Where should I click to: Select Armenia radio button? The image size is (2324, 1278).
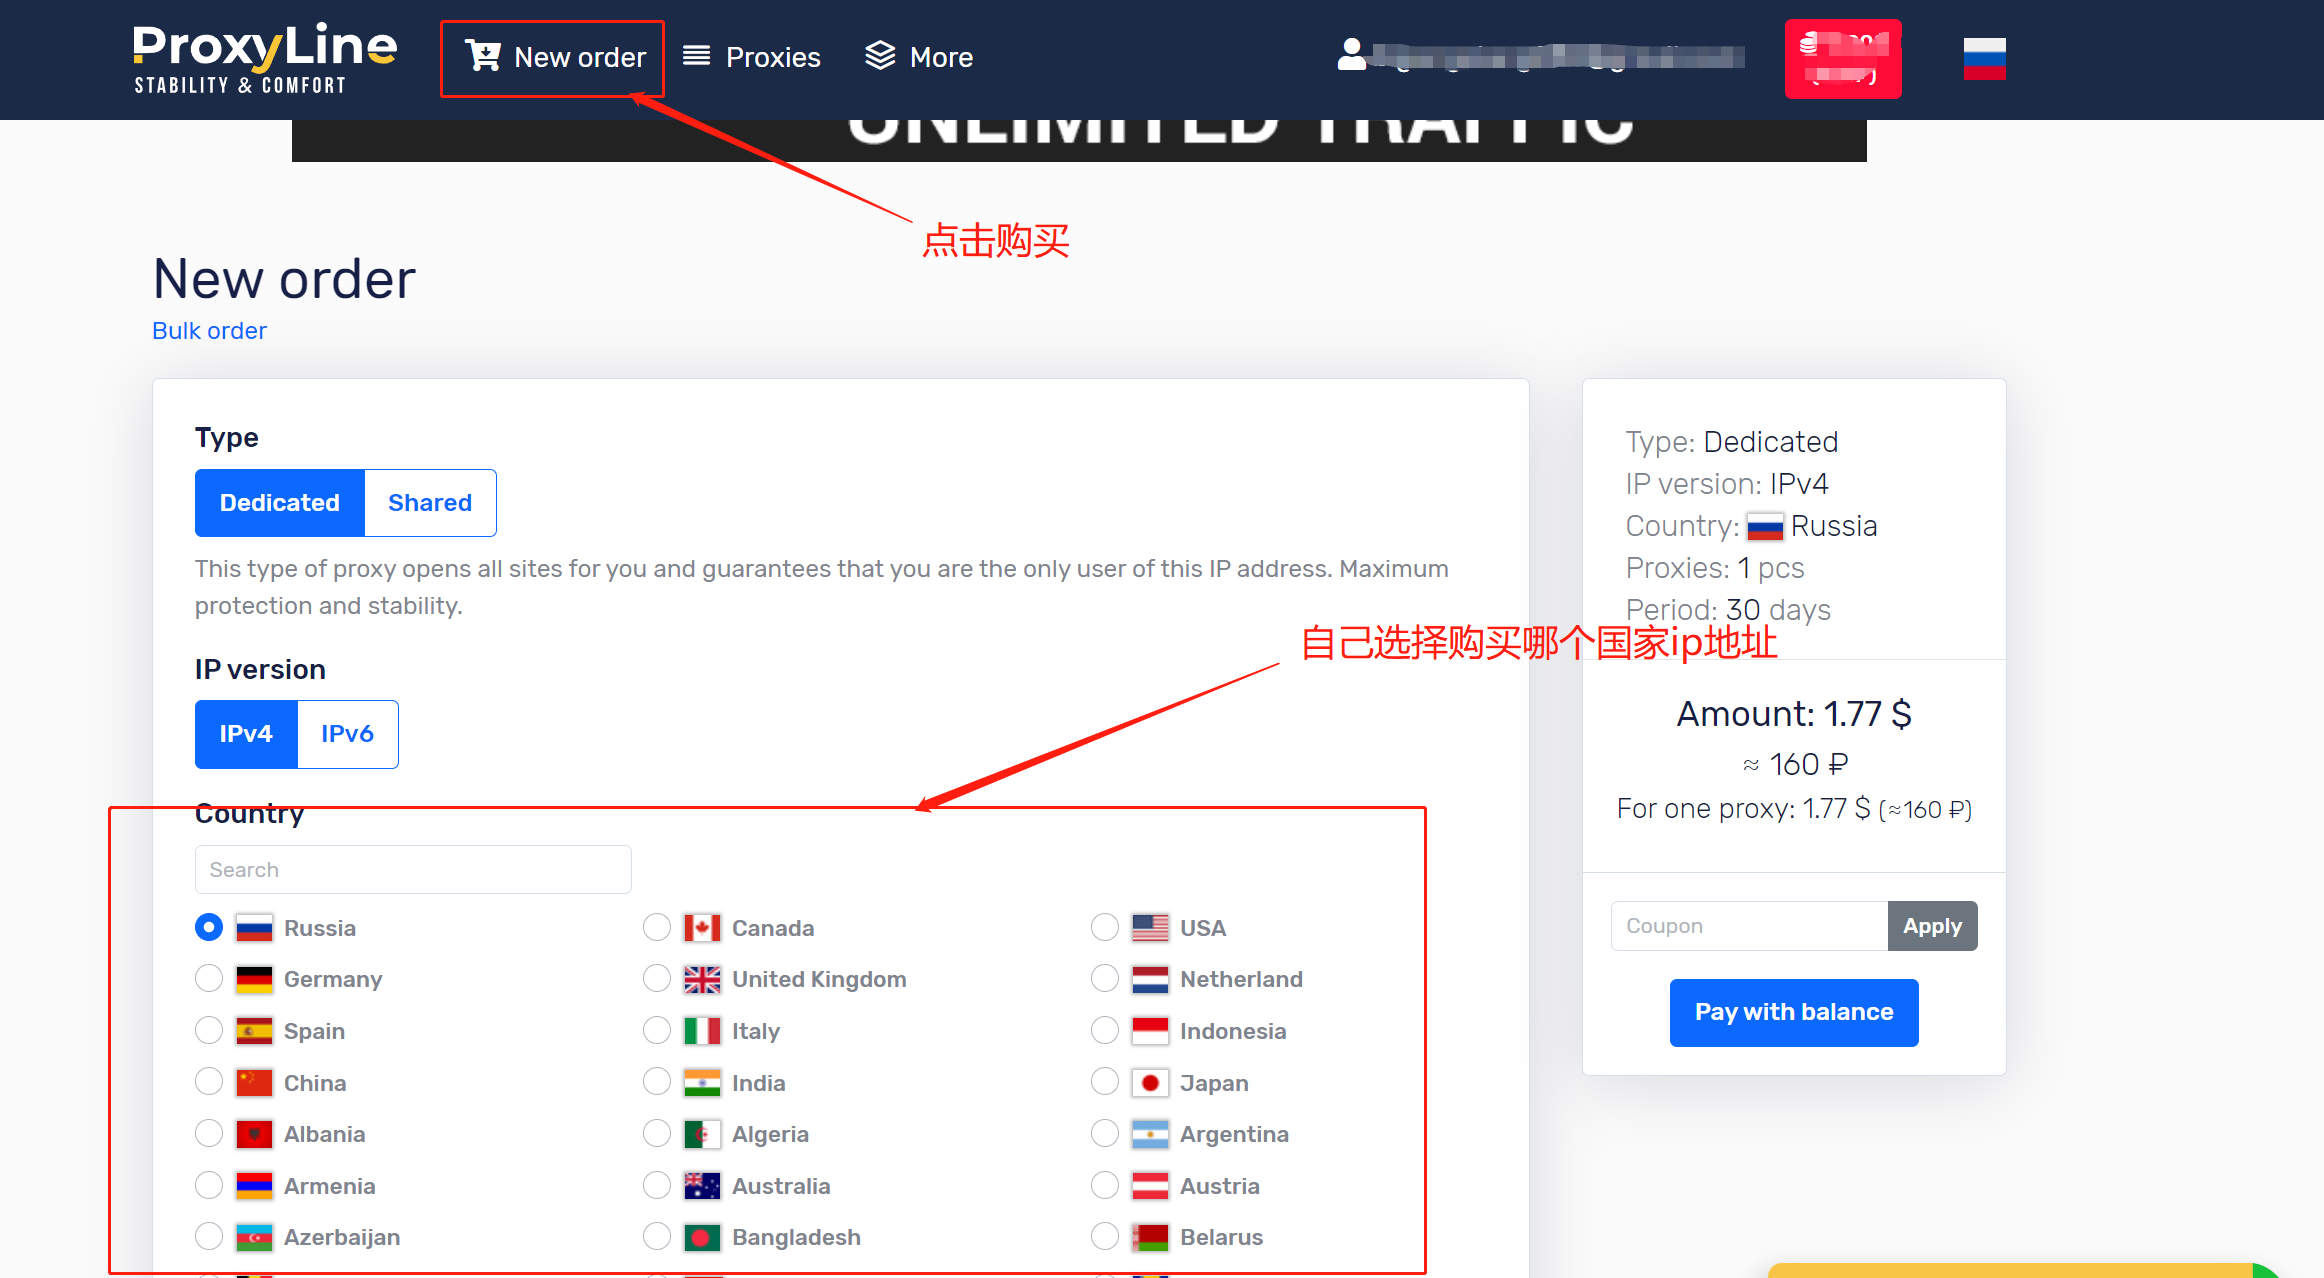click(209, 1185)
